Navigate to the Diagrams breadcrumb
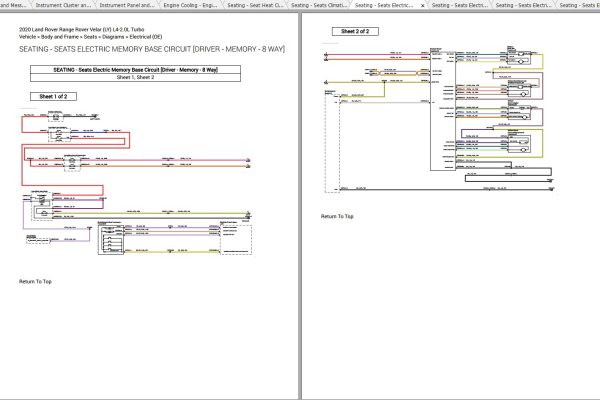The image size is (600, 400). point(113,37)
